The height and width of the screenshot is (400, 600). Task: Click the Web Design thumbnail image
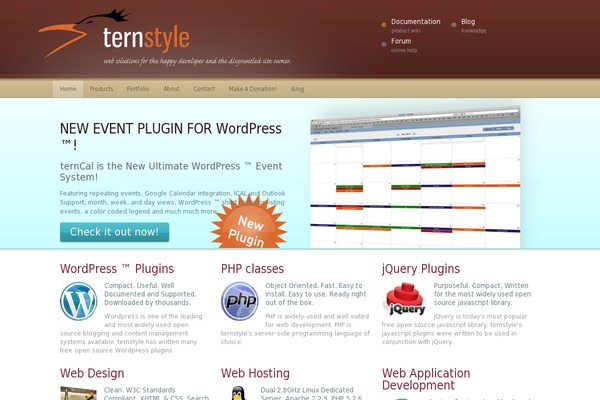(x=78, y=393)
